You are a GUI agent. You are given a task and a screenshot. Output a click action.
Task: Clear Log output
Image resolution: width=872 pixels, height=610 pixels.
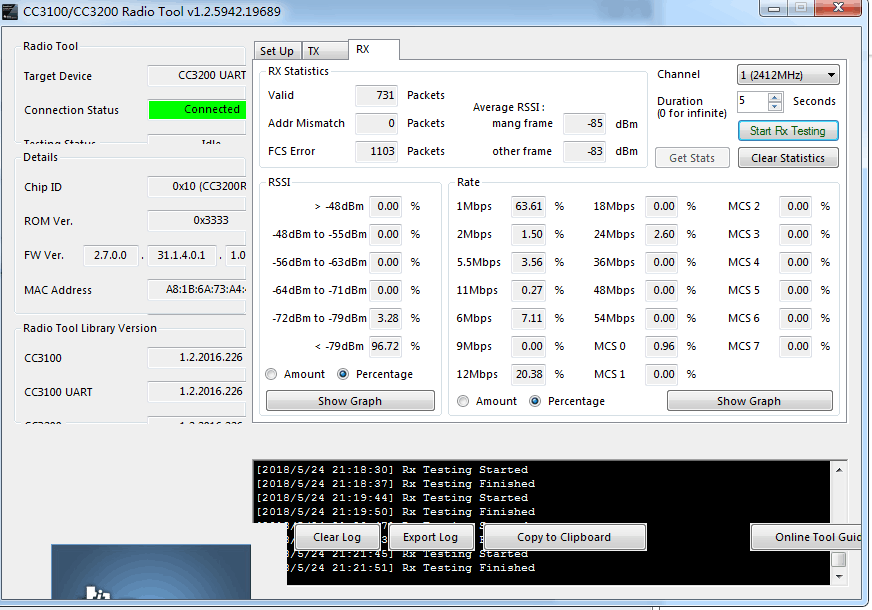click(337, 537)
